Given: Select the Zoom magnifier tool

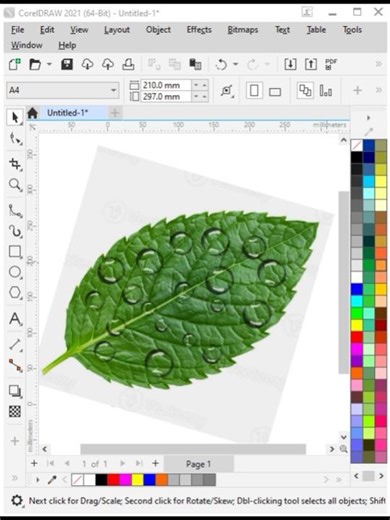Looking at the screenshot, I should (15, 184).
